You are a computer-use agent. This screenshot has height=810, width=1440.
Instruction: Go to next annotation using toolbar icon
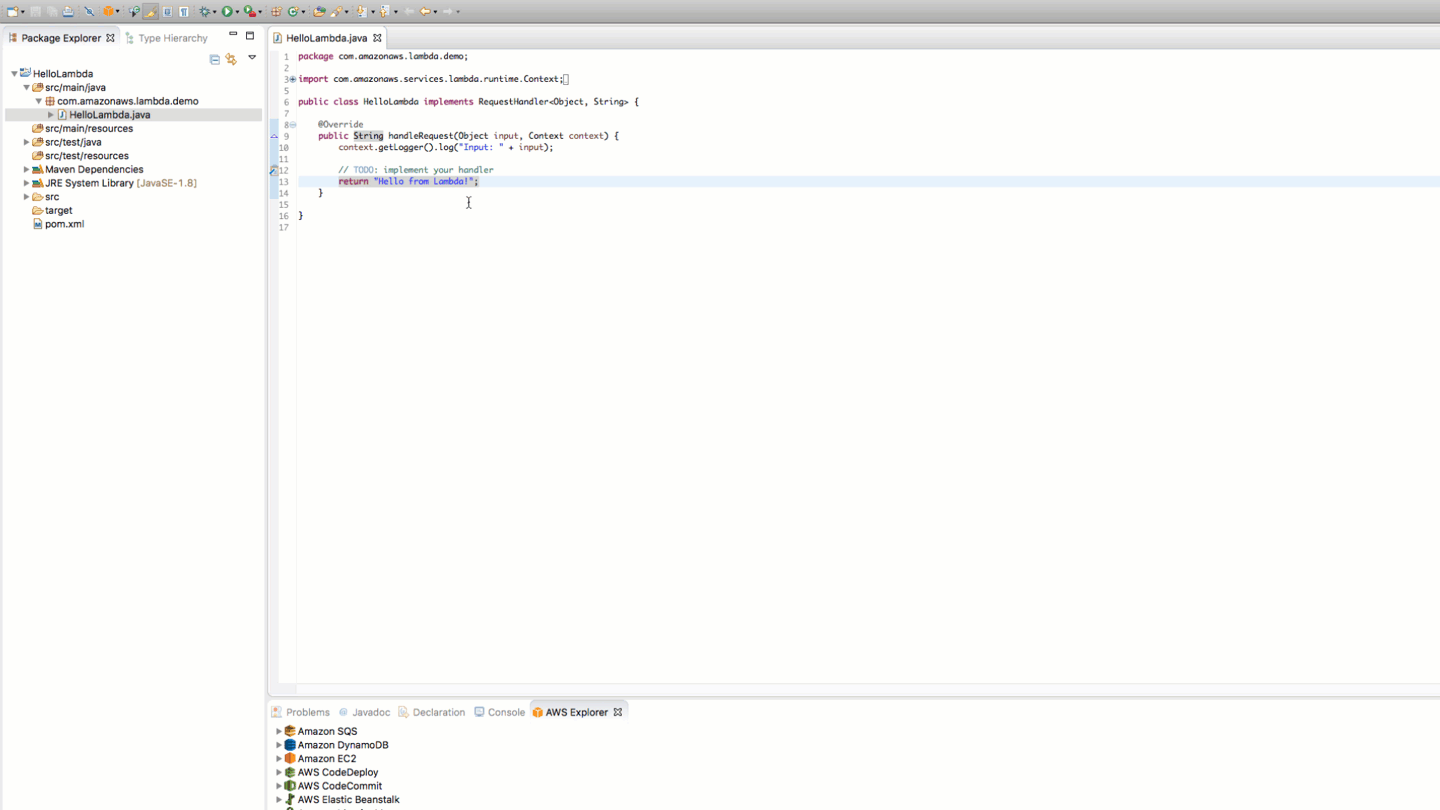point(361,11)
